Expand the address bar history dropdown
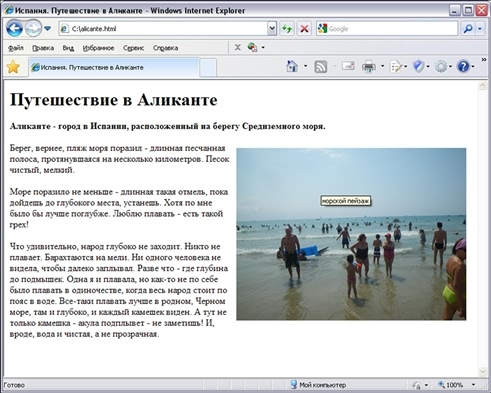 [x=272, y=29]
